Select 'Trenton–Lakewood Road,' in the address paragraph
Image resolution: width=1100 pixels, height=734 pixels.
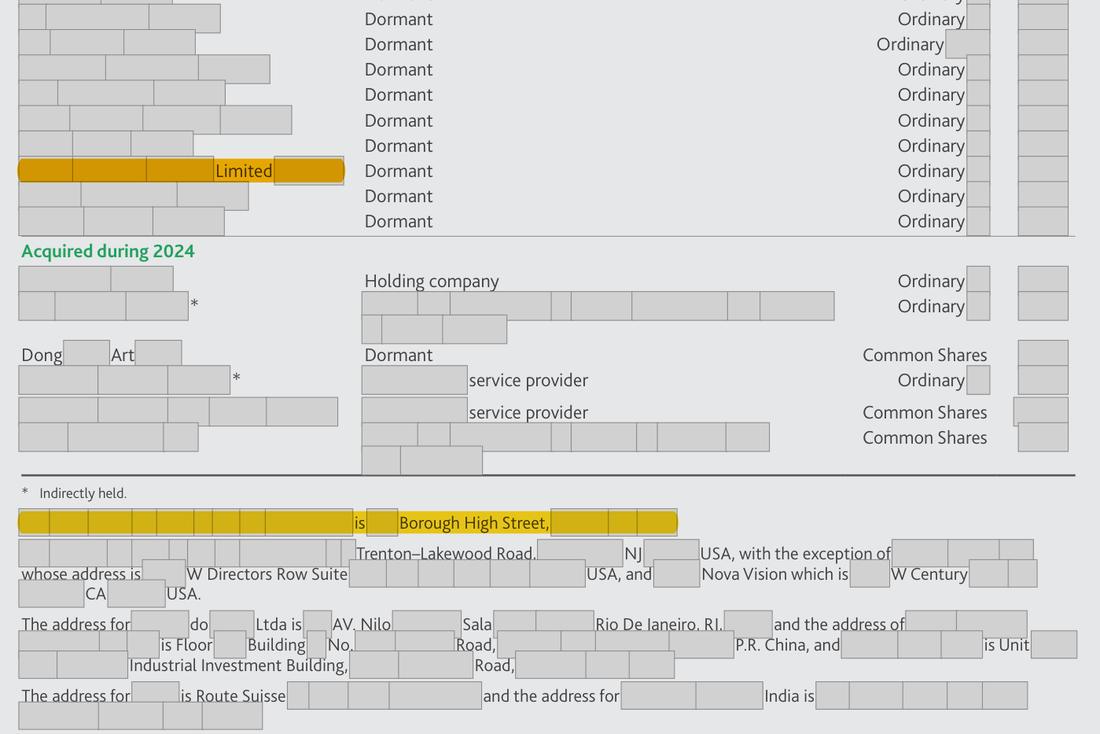click(445, 554)
